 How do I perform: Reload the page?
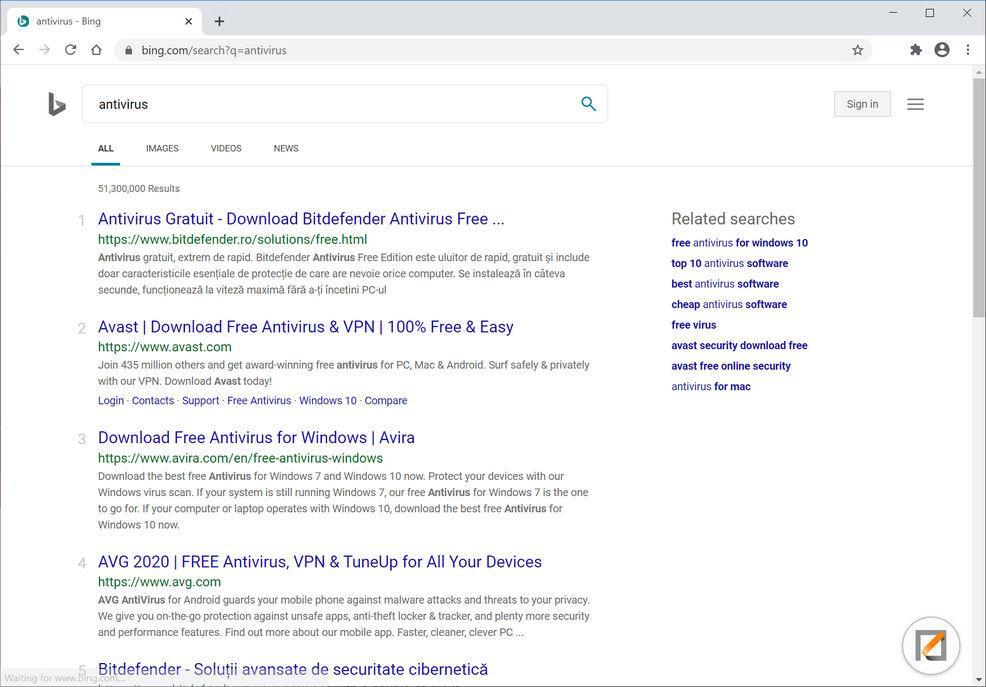pos(70,50)
